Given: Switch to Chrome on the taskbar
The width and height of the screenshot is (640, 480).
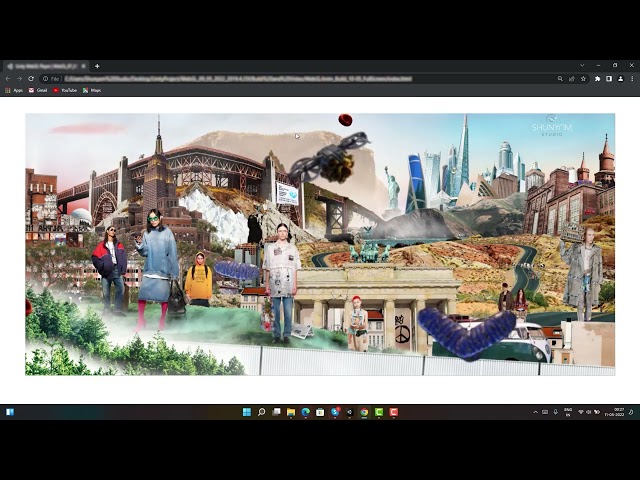Looking at the screenshot, I should 364,412.
